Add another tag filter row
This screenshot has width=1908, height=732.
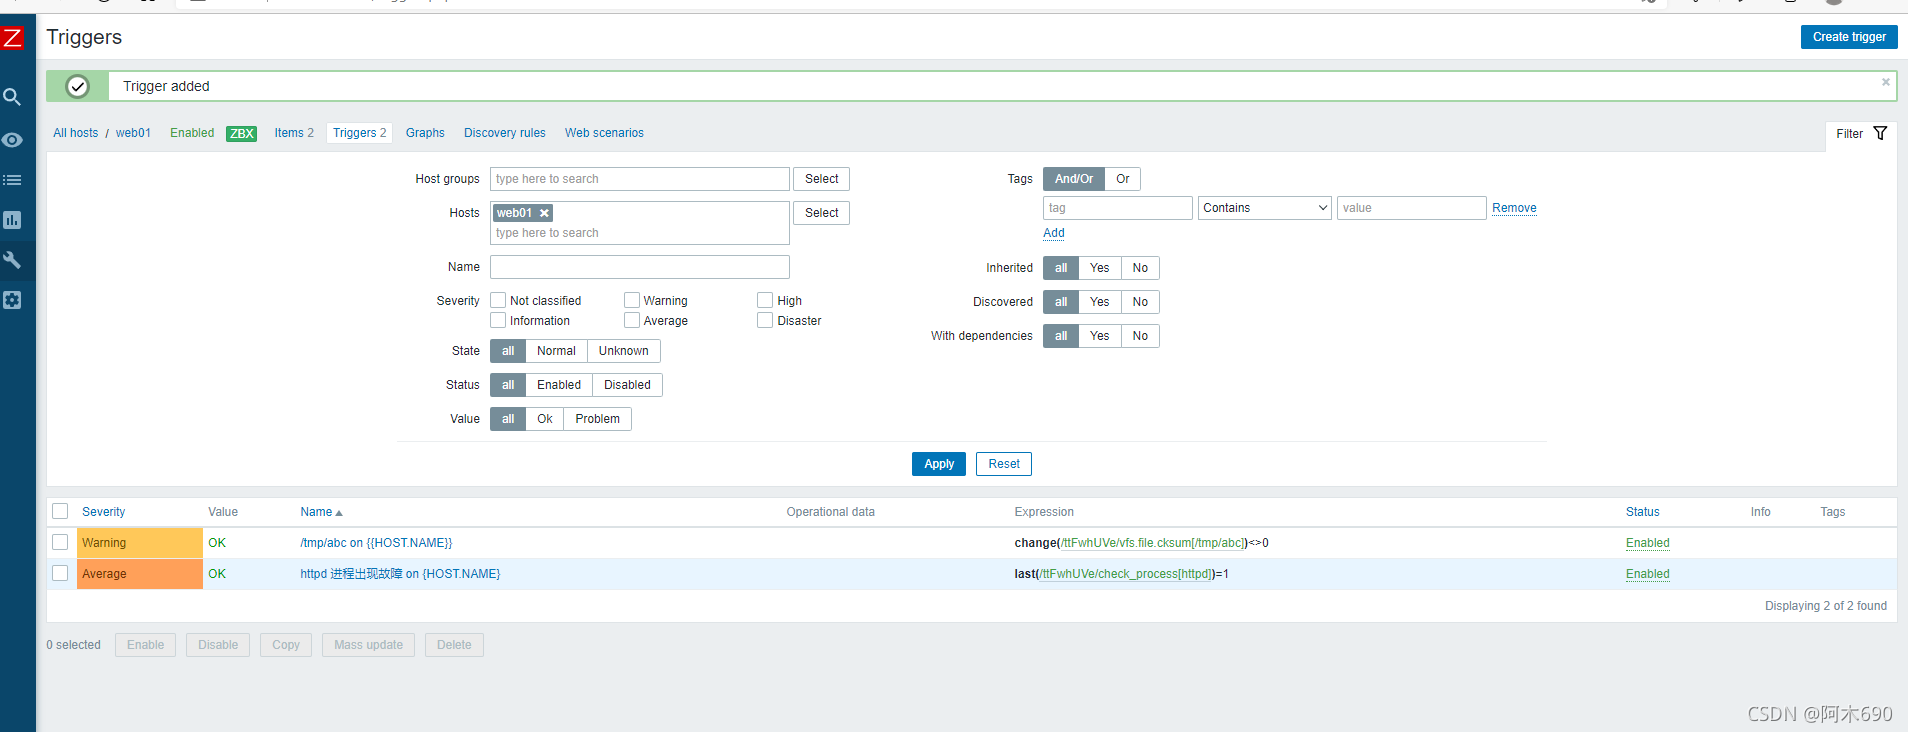[x=1054, y=233]
